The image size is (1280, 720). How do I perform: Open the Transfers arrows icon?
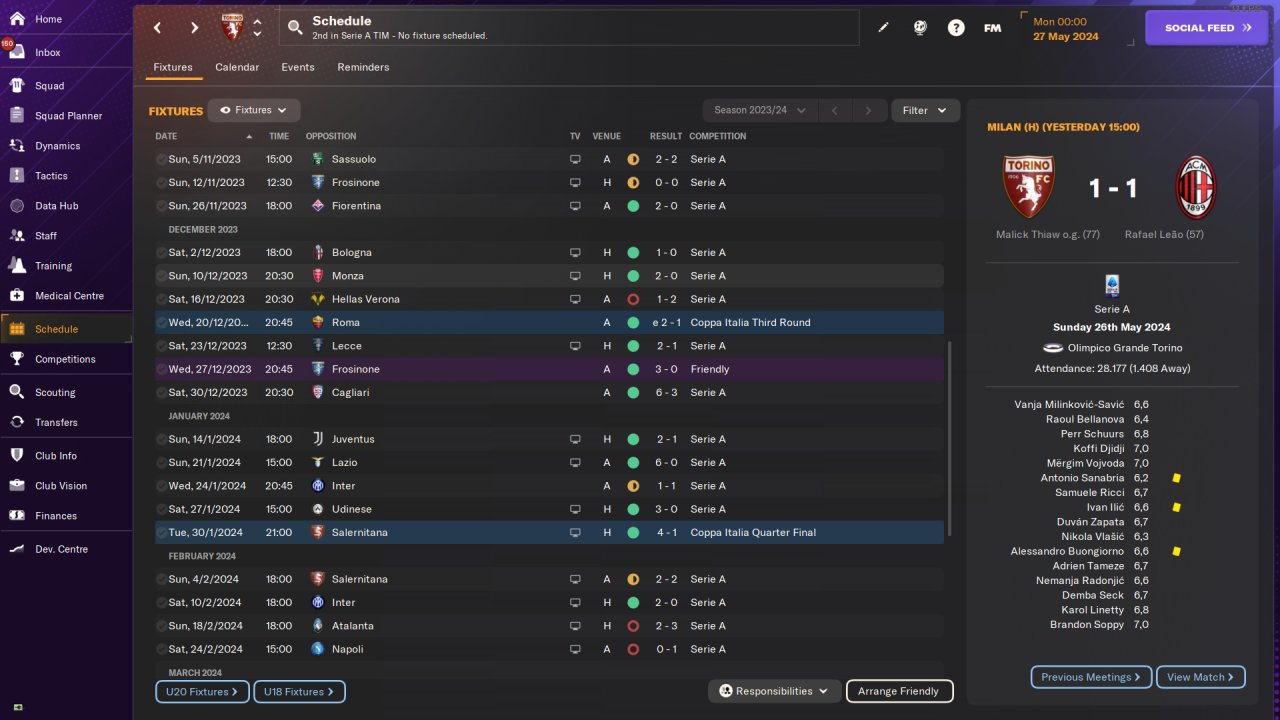coord(17,422)
